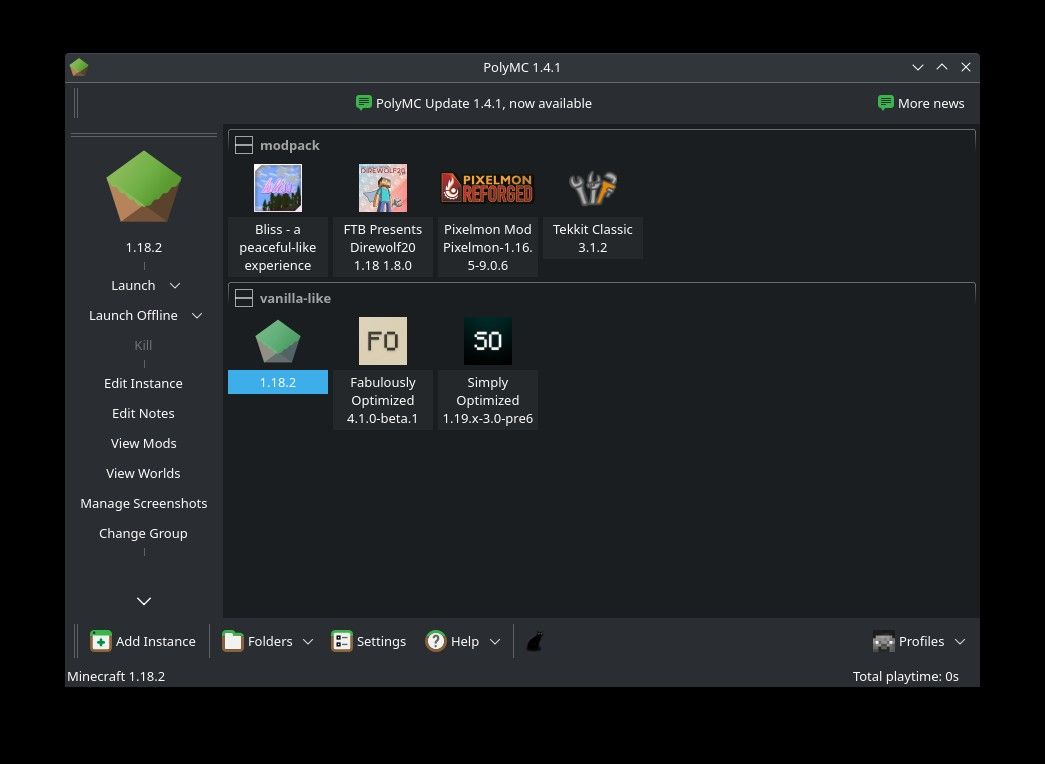Open the Profiles dropdown arrow

tap(960, 641)
